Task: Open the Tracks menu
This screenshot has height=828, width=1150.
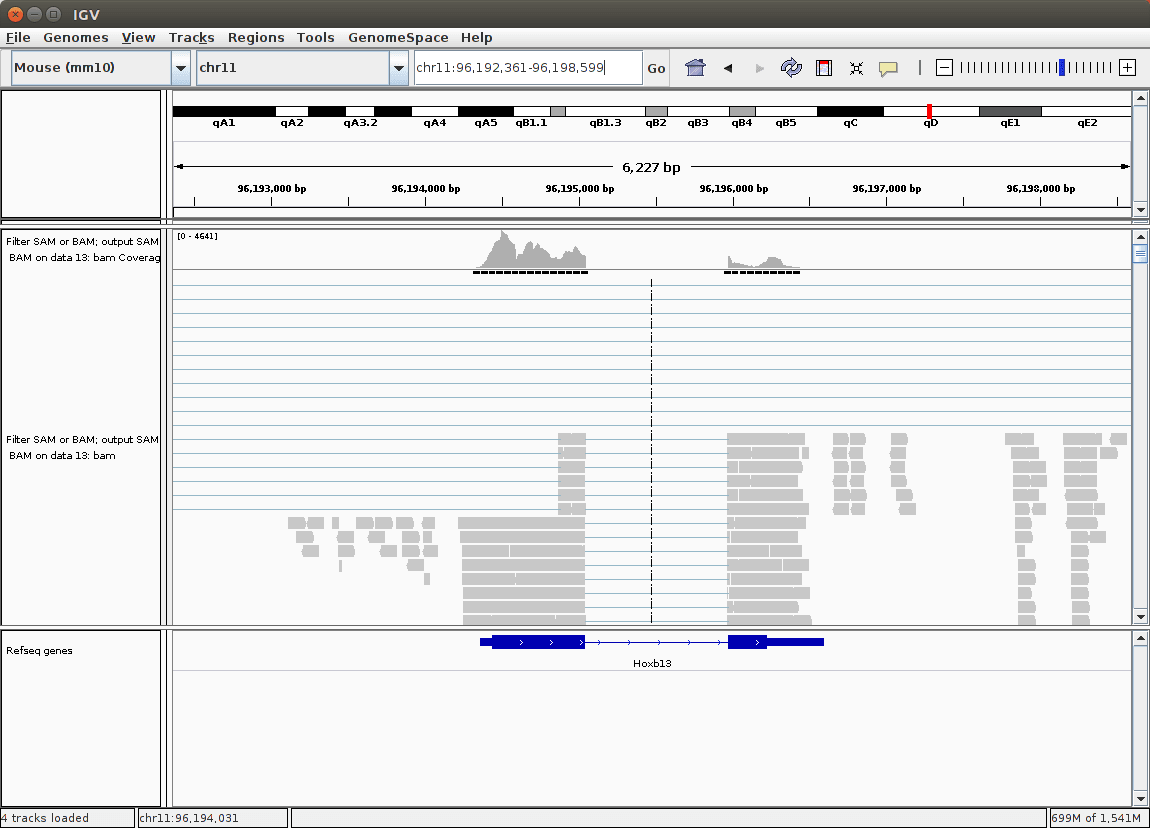Action: click(191, 37)
